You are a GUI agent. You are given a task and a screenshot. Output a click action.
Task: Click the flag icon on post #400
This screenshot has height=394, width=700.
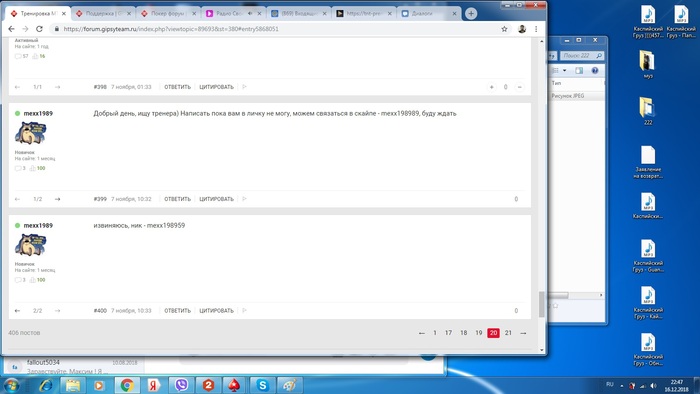pos(244,310)
